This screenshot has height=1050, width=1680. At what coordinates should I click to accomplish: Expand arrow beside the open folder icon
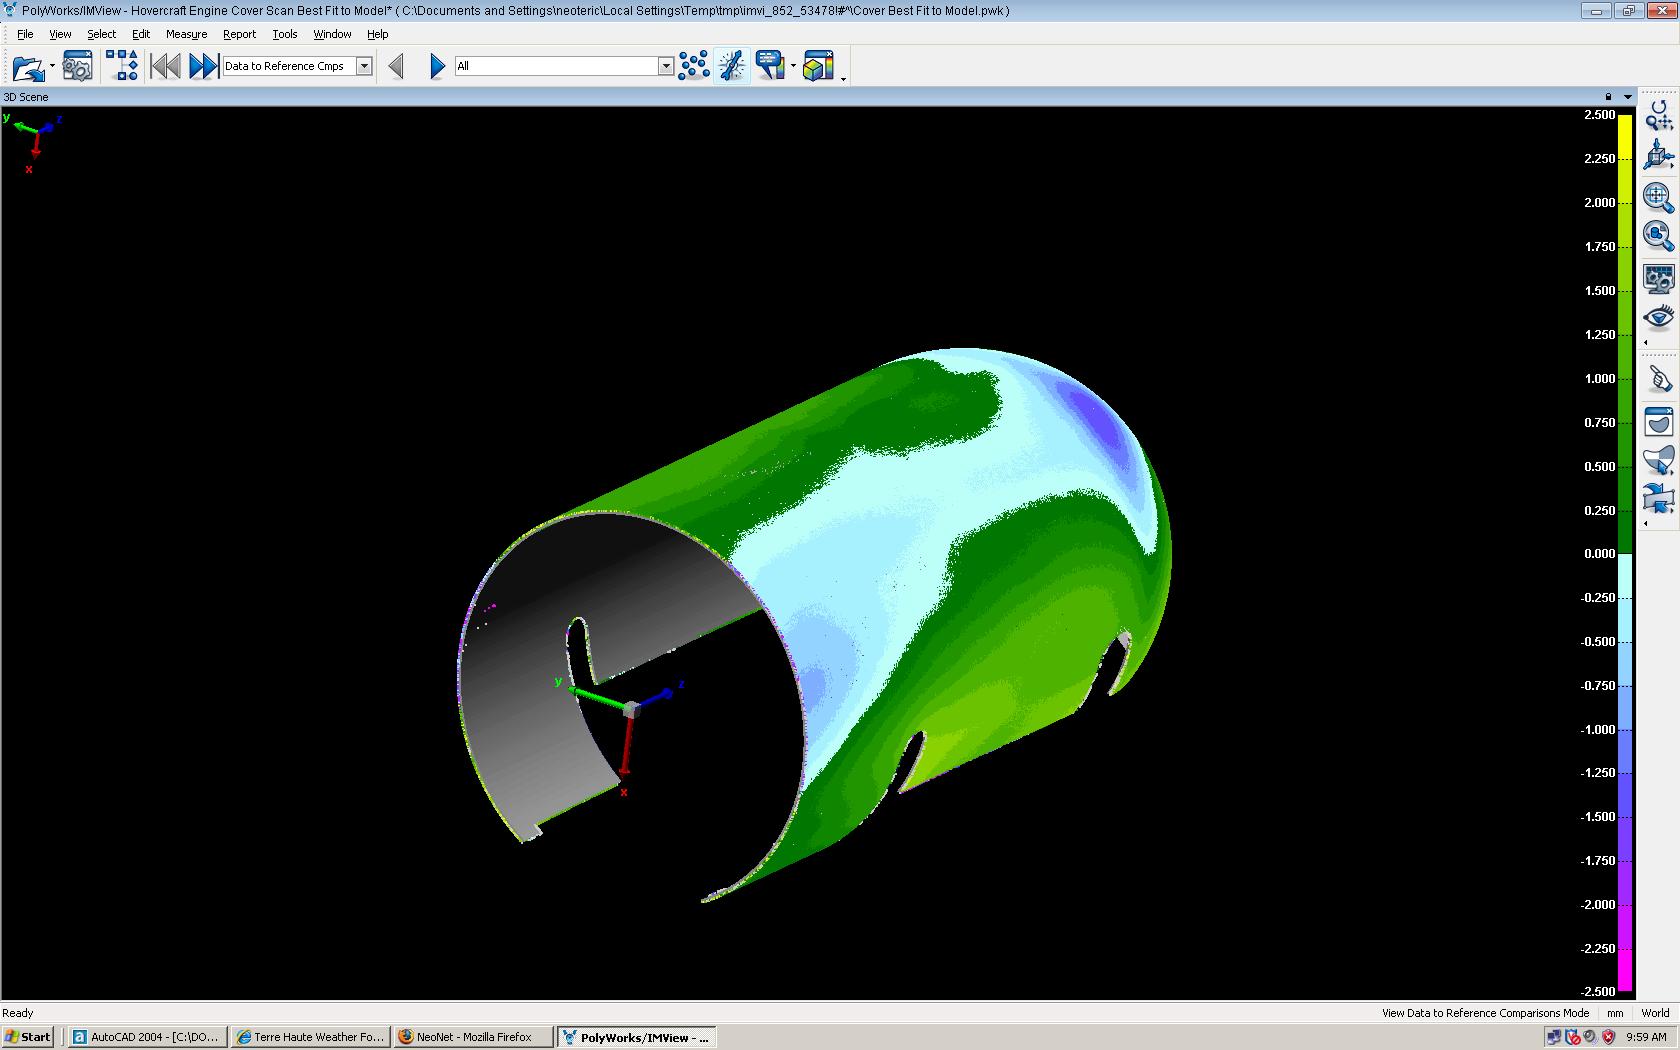[52, 67]
